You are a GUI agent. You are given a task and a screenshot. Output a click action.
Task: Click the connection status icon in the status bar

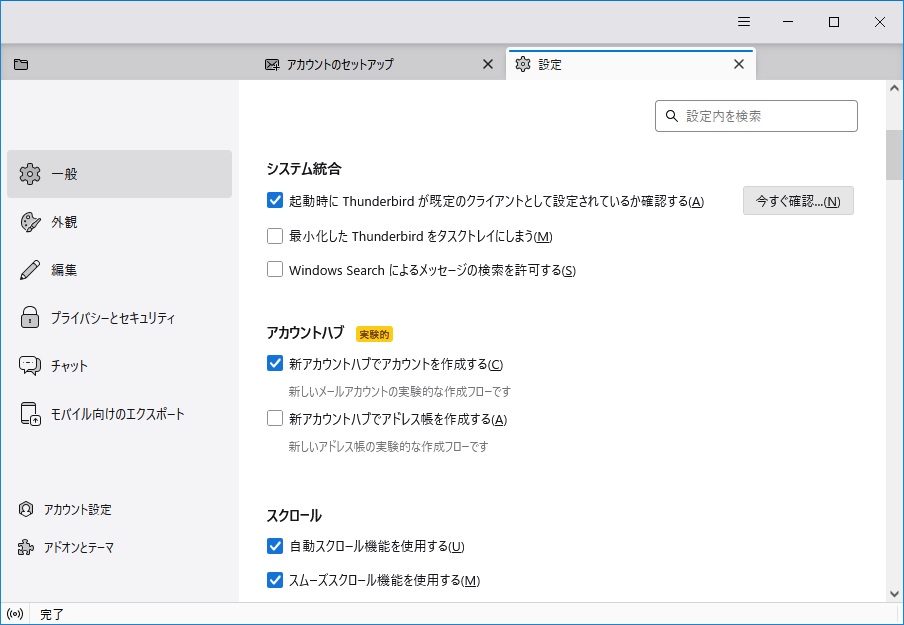(15, 614)
